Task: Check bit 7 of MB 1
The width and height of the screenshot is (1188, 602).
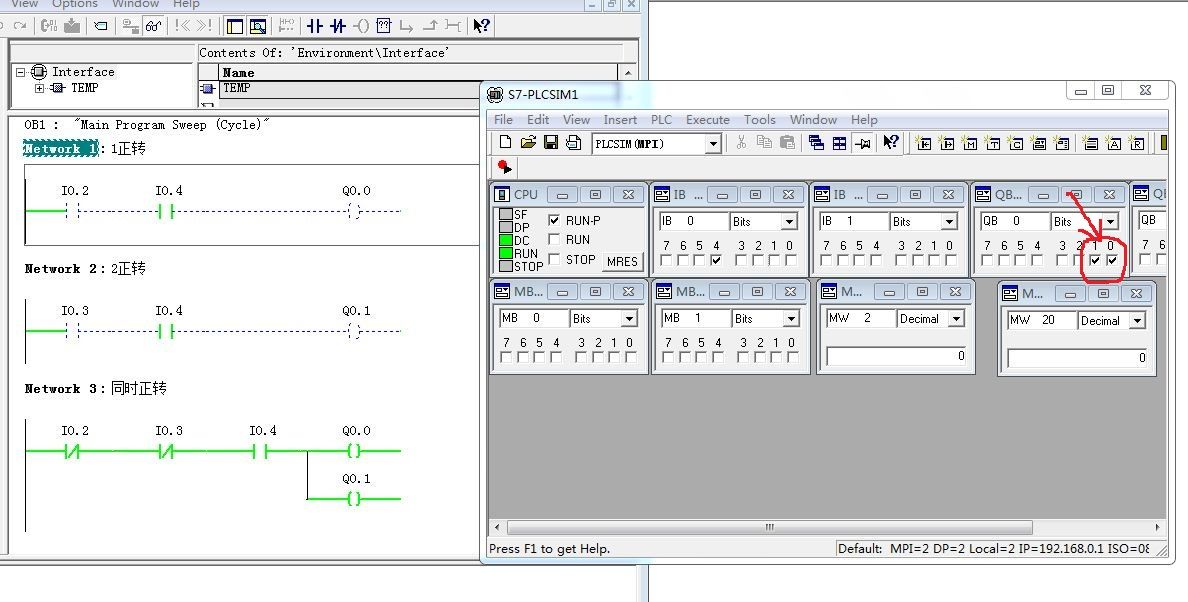Action: (667, 357)
